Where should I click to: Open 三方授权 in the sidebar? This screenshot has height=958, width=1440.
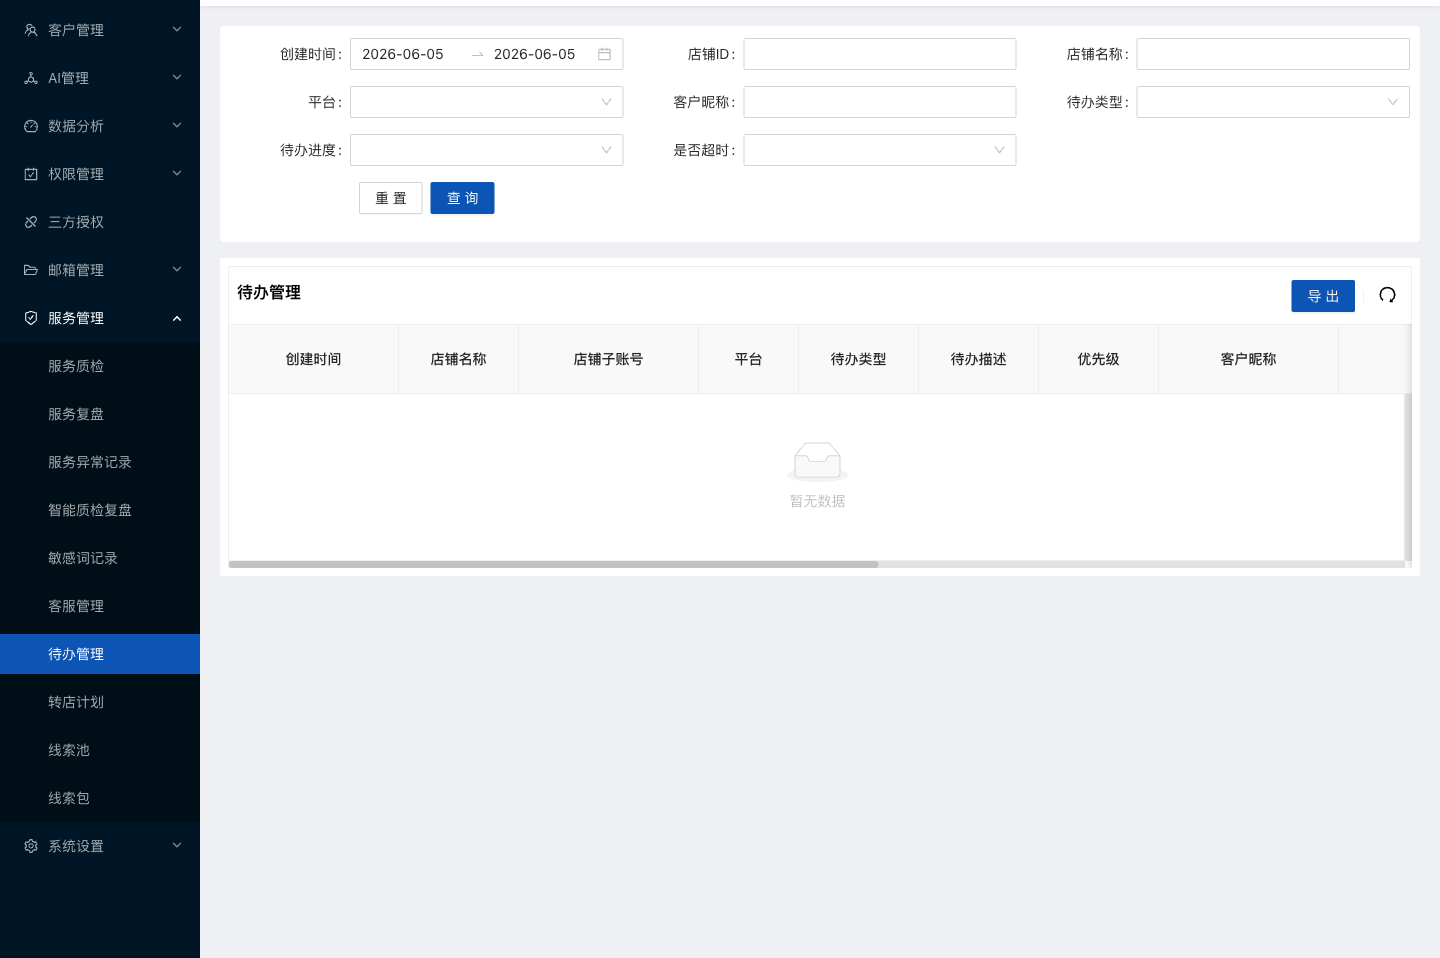100,222
